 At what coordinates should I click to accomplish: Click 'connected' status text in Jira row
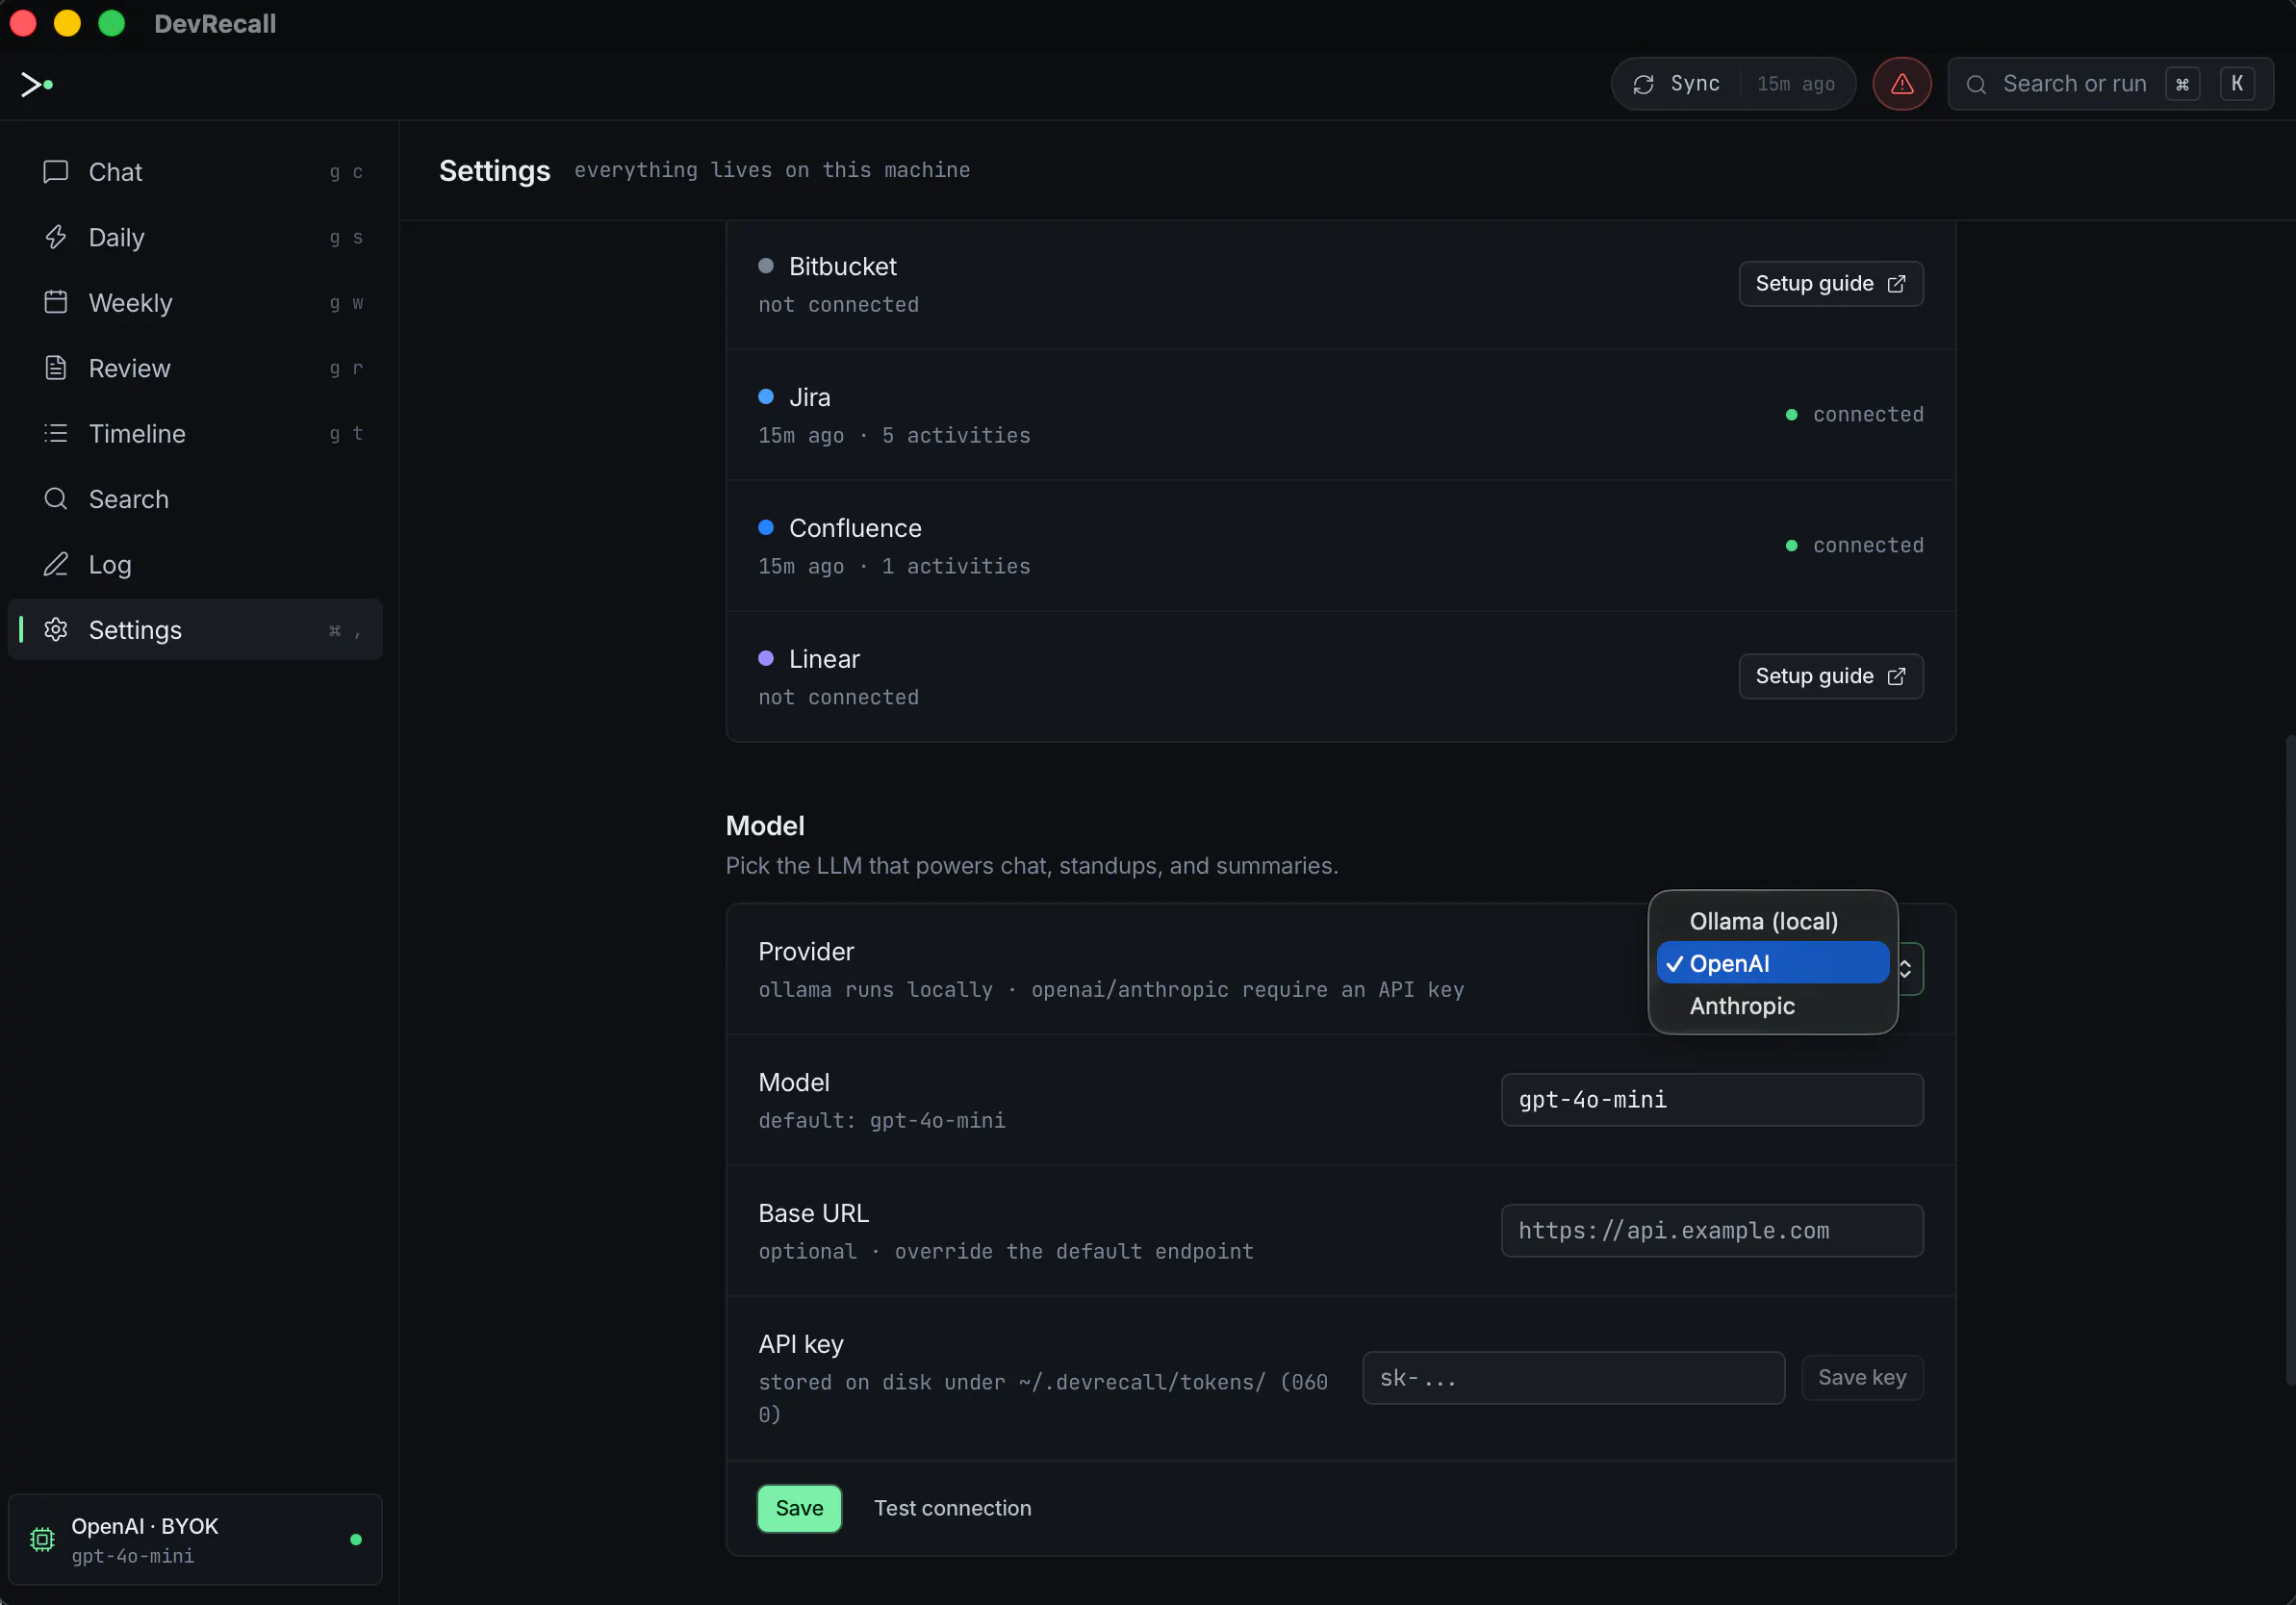click(x=1868, y=415)
